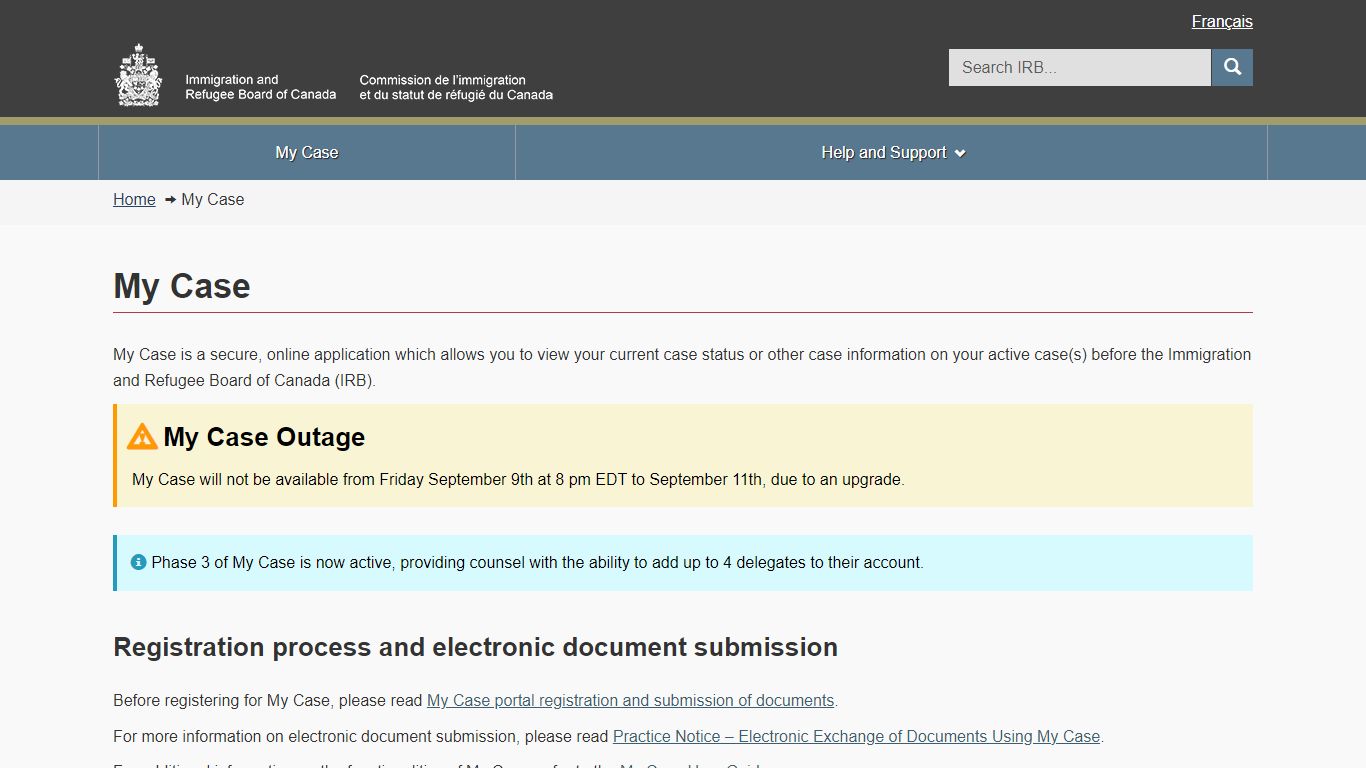Image resolution: width=1366 pixels, height=768 pixels.
Task: Click the blue info icon beside Phase 3 notice
Action: [x=139, y=562]
